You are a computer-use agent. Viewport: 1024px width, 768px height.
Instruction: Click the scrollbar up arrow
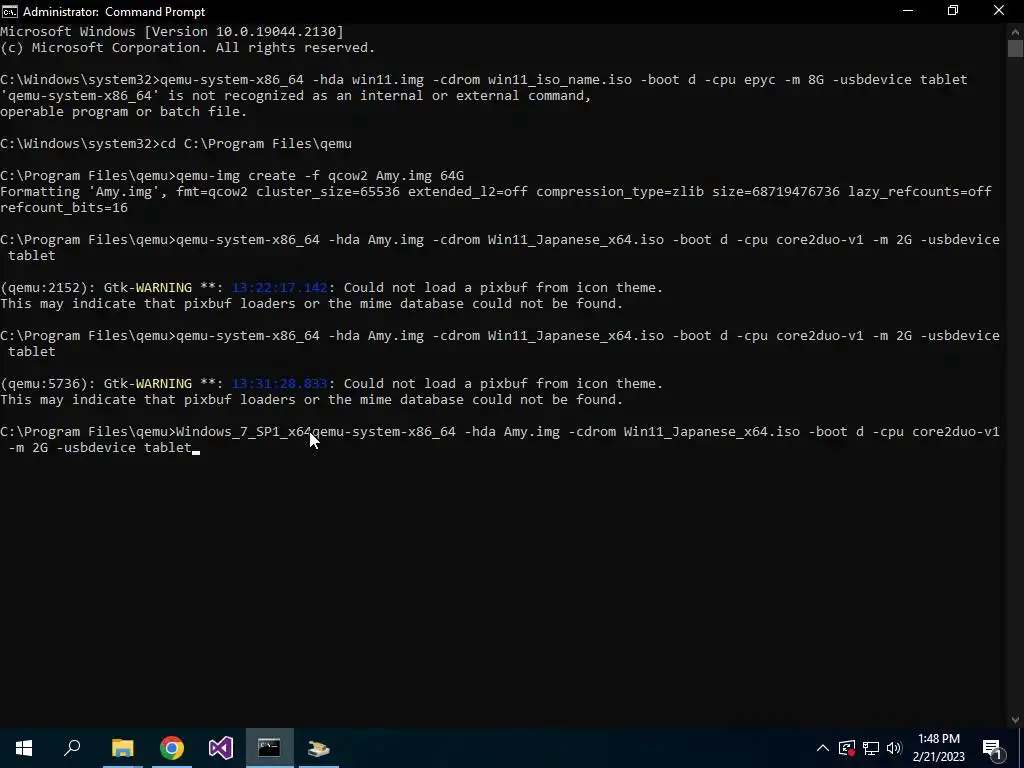pos(1015,31)
